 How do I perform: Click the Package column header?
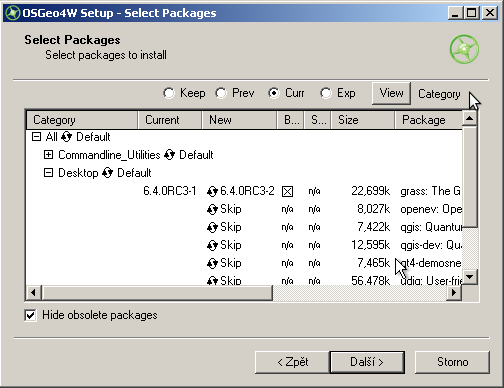coord(429,120)
